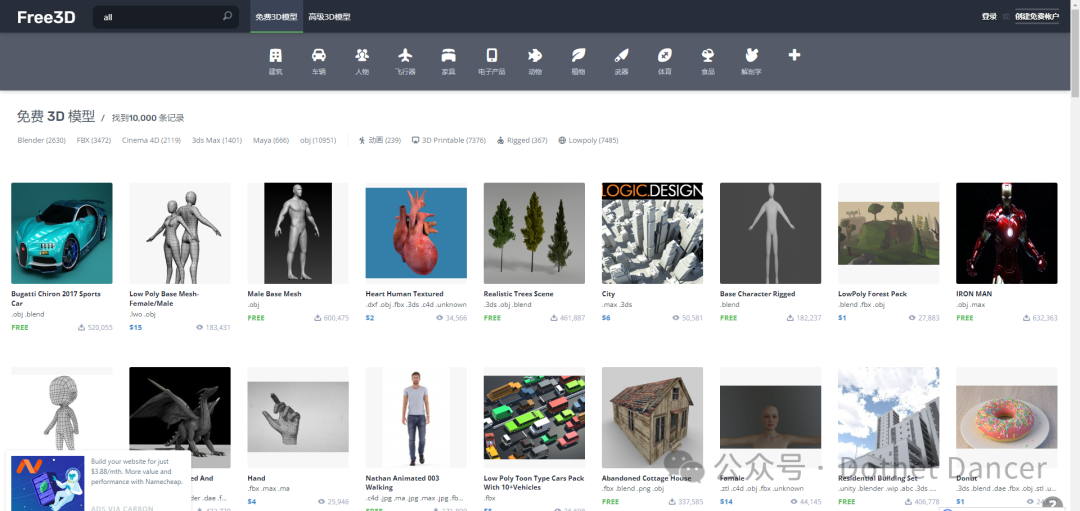The width and height of the screenshot is (1080, 511).
Task: Open Heart Human Textured thumbnail
Action: point(416,233)
